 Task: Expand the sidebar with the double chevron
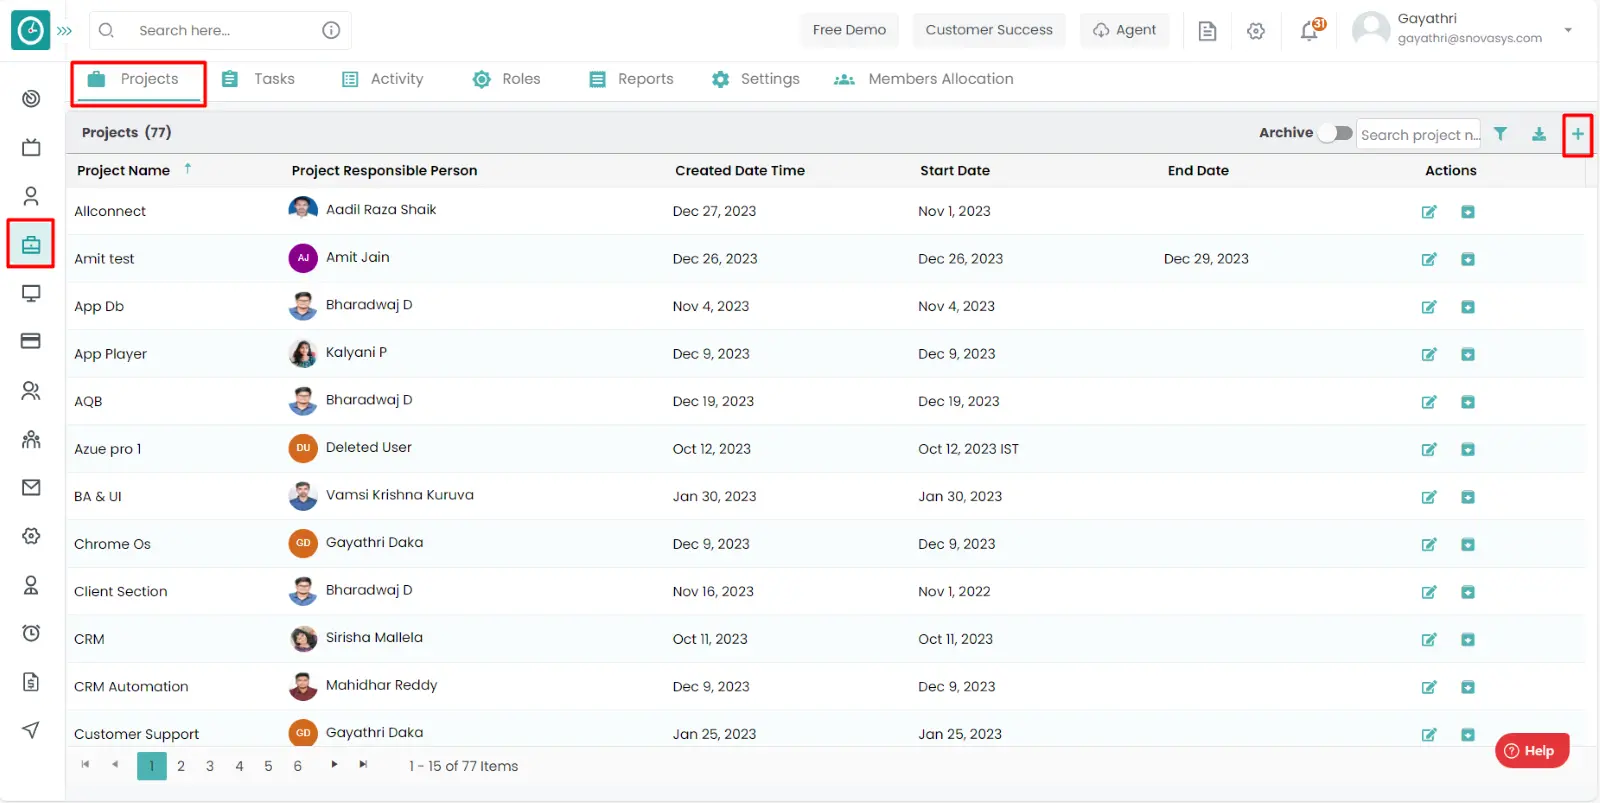tap(65, 31)
